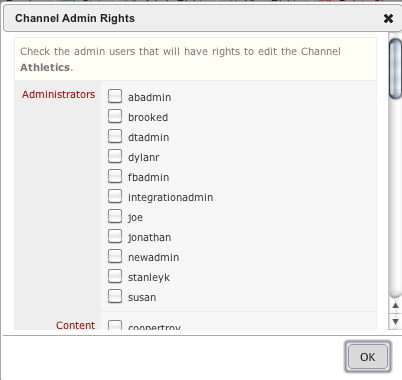Check the abadmin administrator checkbox
This screenshot has width=402, height=380.
(x=115, y=96)
